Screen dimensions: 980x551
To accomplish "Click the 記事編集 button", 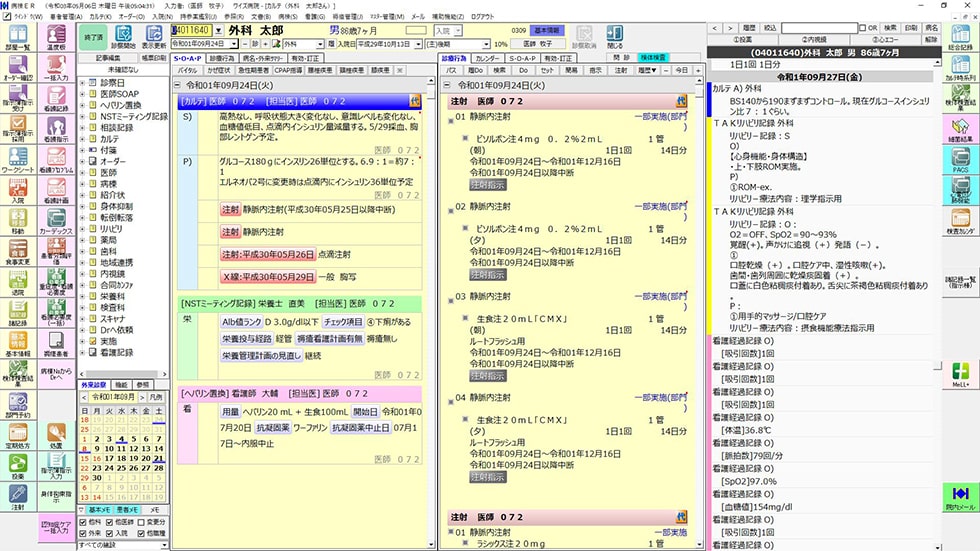I will click(x=108, y=58).
